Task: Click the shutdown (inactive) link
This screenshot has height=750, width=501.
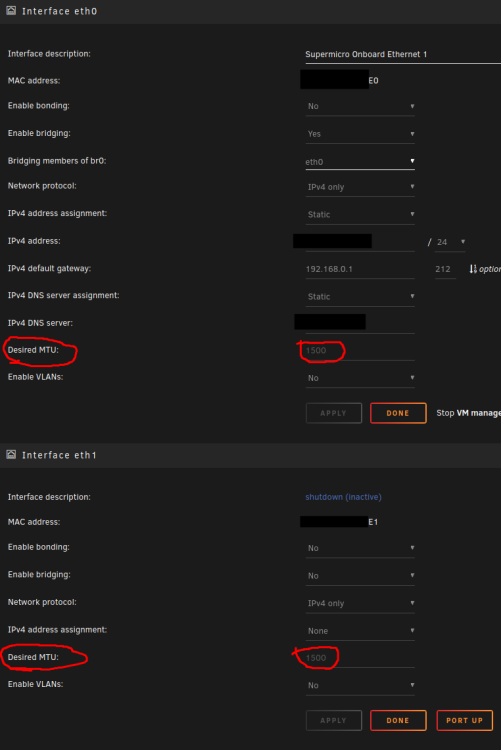Action: pyautogui.click(x=343, y=497)
